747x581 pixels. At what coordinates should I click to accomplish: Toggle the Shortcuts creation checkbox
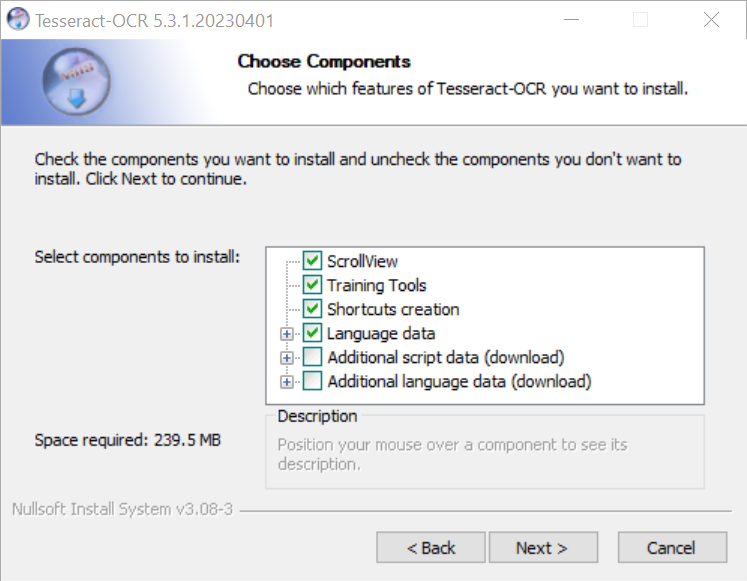pyautogui.click(x=312, y=309)
